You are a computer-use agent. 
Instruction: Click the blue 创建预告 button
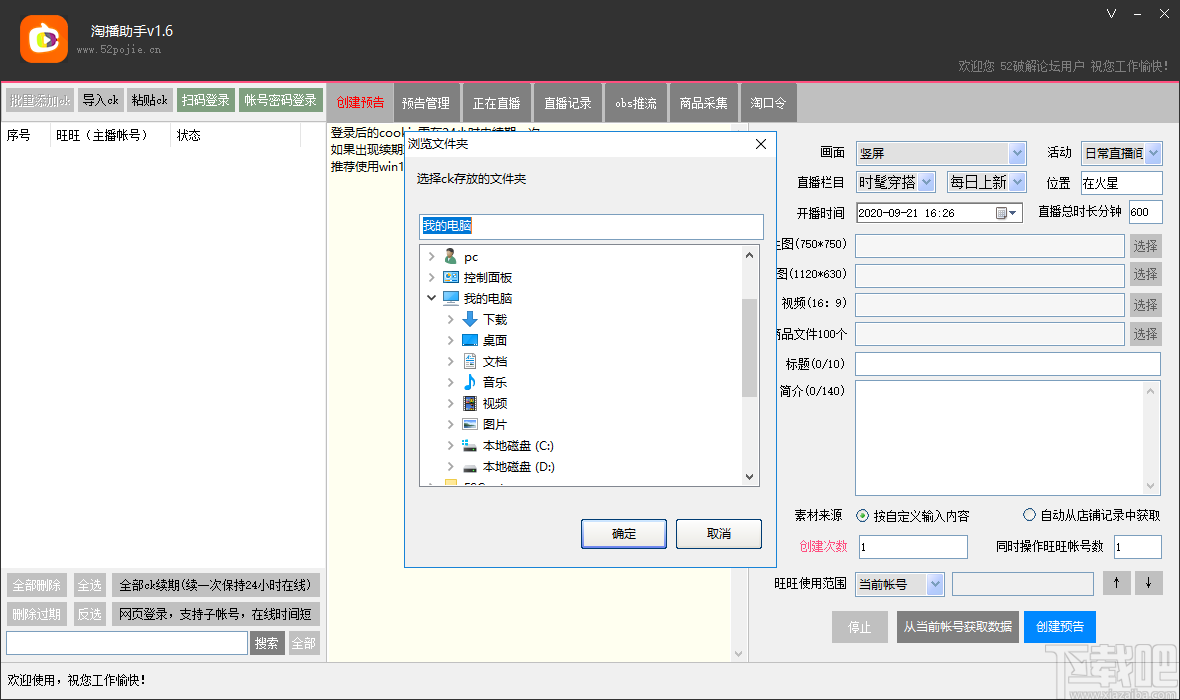coord(1060,626)
